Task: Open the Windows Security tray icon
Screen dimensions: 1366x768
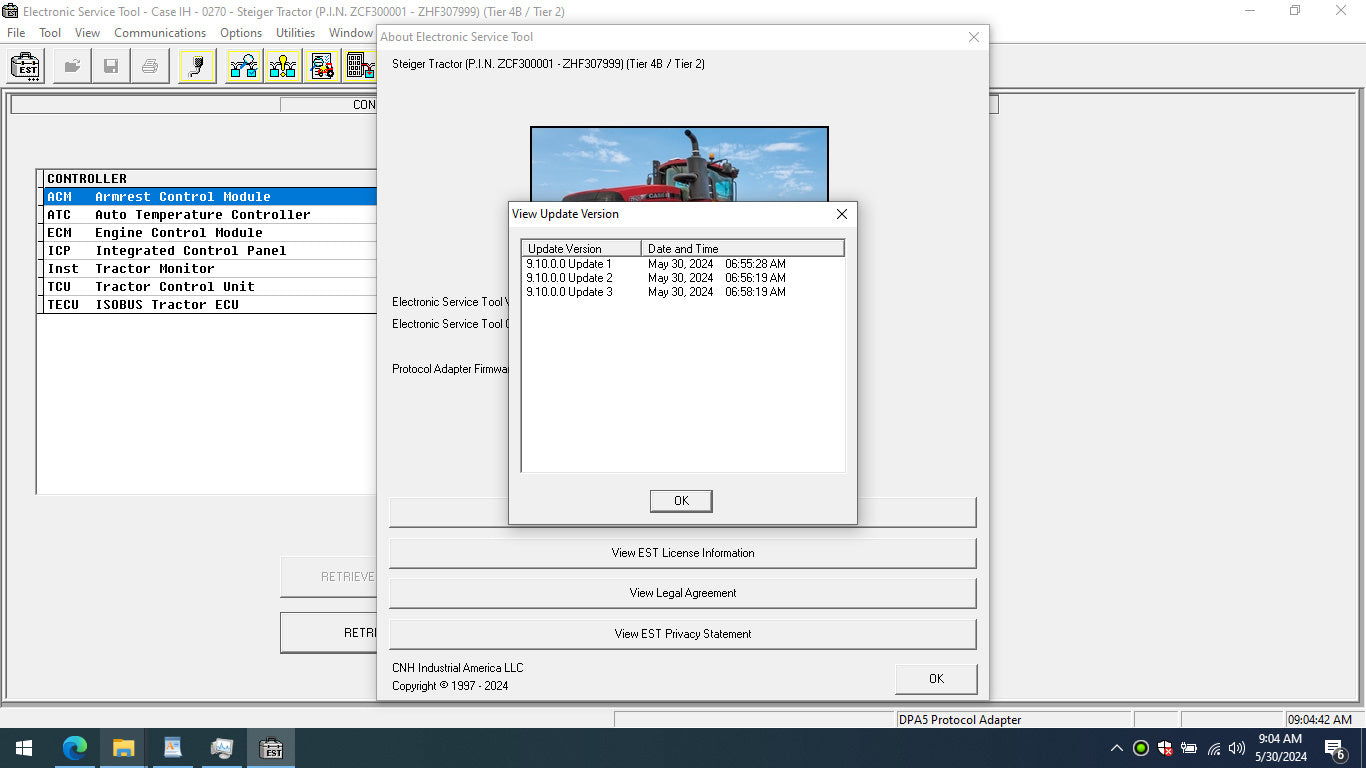Action: pyautogui.click(x=1165, y=748)
